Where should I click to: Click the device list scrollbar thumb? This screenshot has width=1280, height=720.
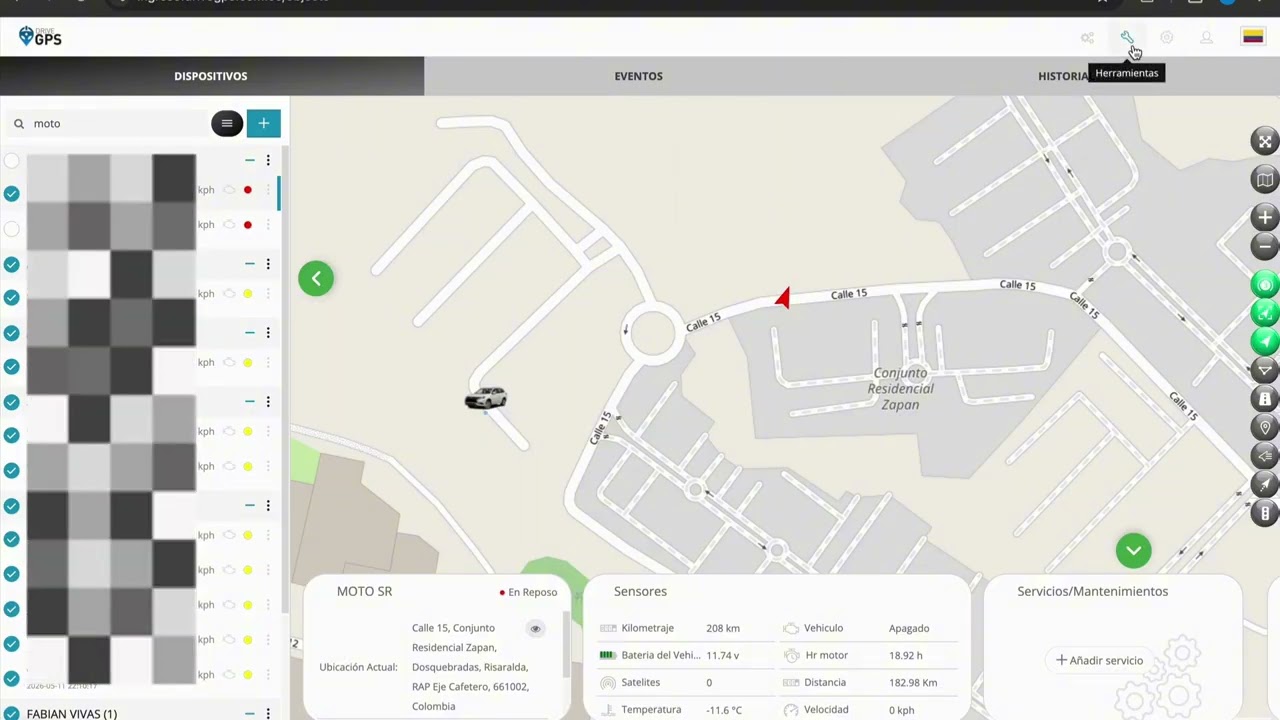[279, 192]
